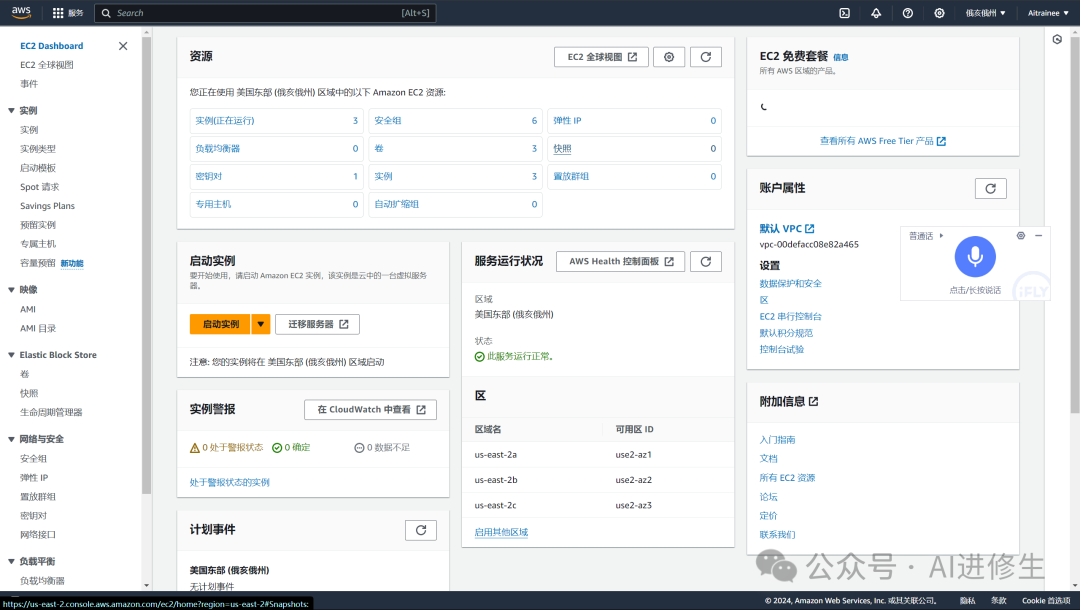Open the notifications bell

[x=876, y=13]
